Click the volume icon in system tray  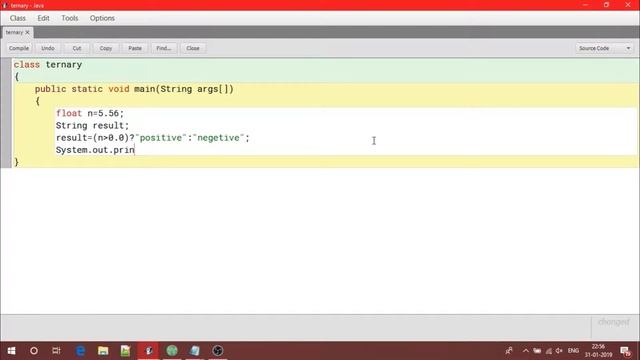[559, 351]
